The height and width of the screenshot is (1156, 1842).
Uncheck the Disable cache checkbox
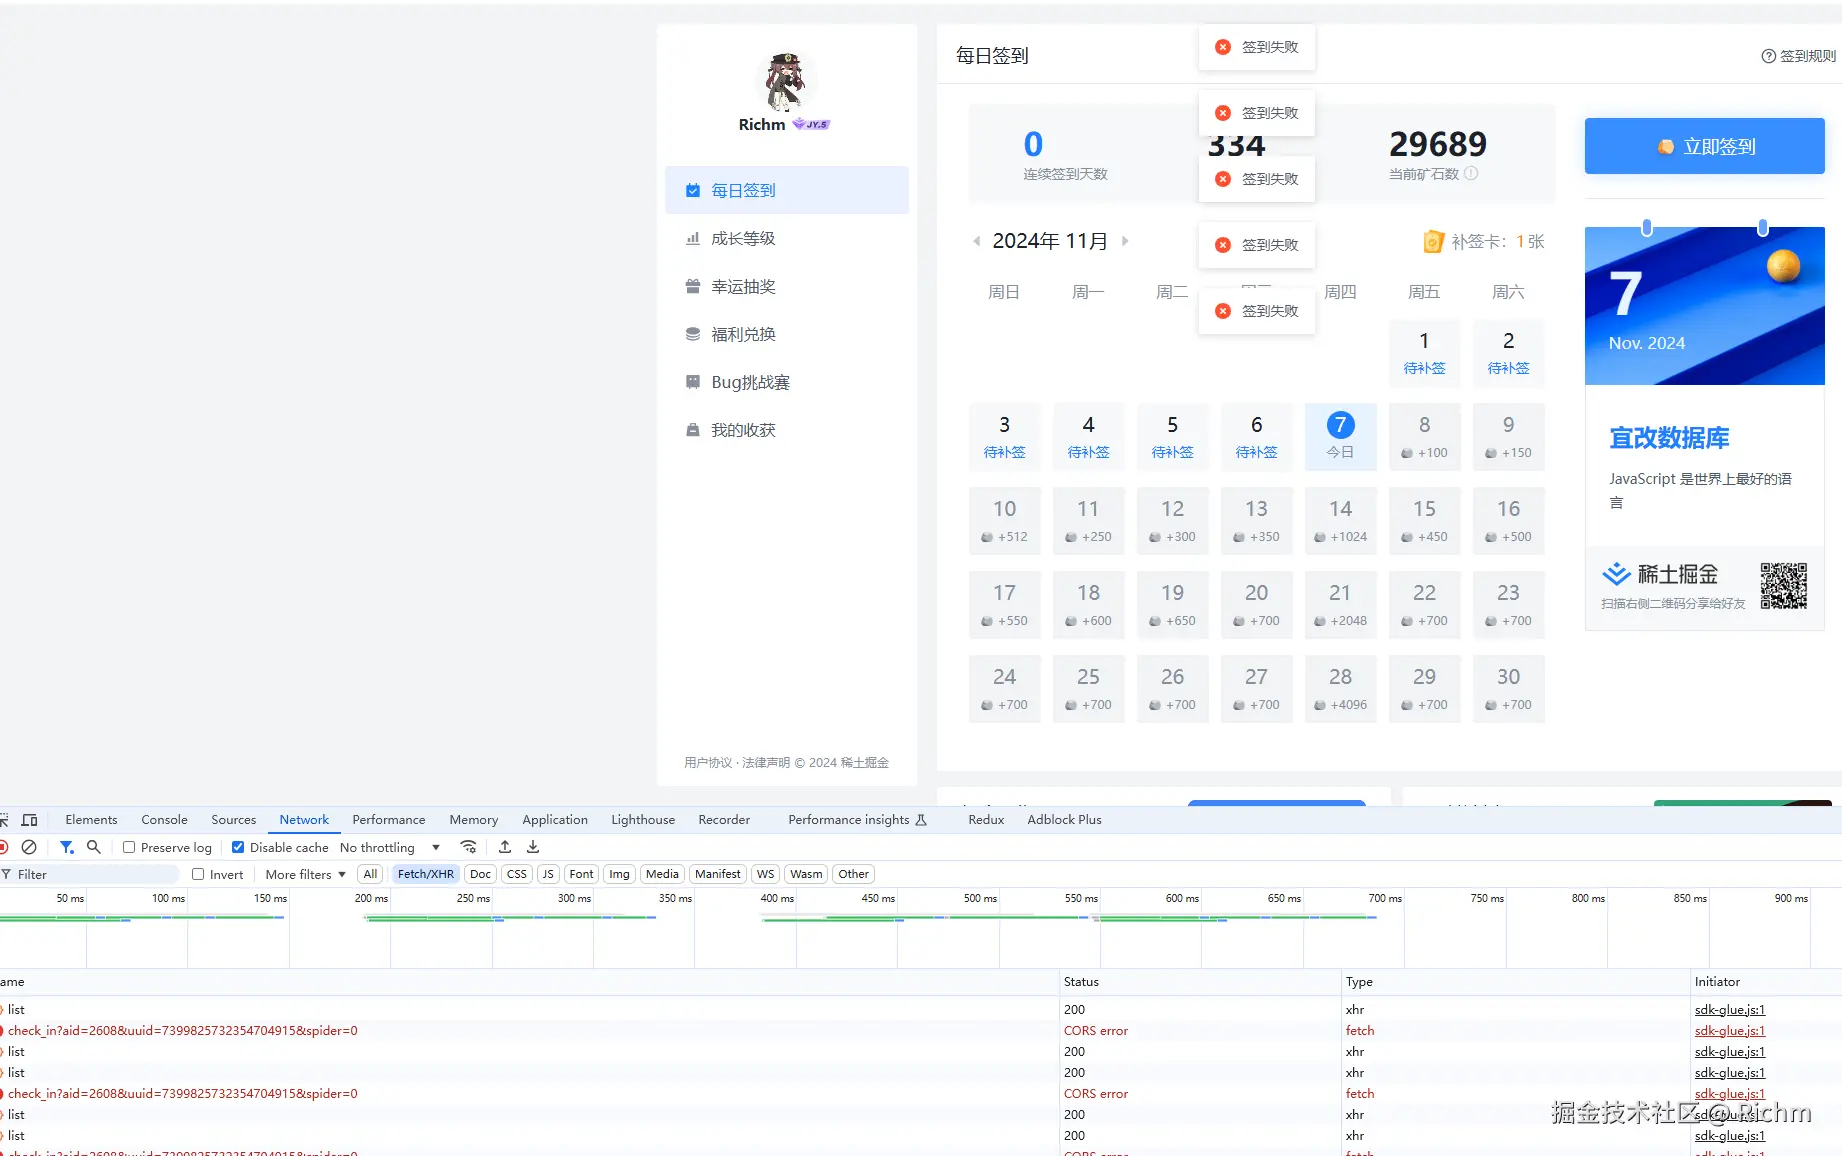coord(238,847)
